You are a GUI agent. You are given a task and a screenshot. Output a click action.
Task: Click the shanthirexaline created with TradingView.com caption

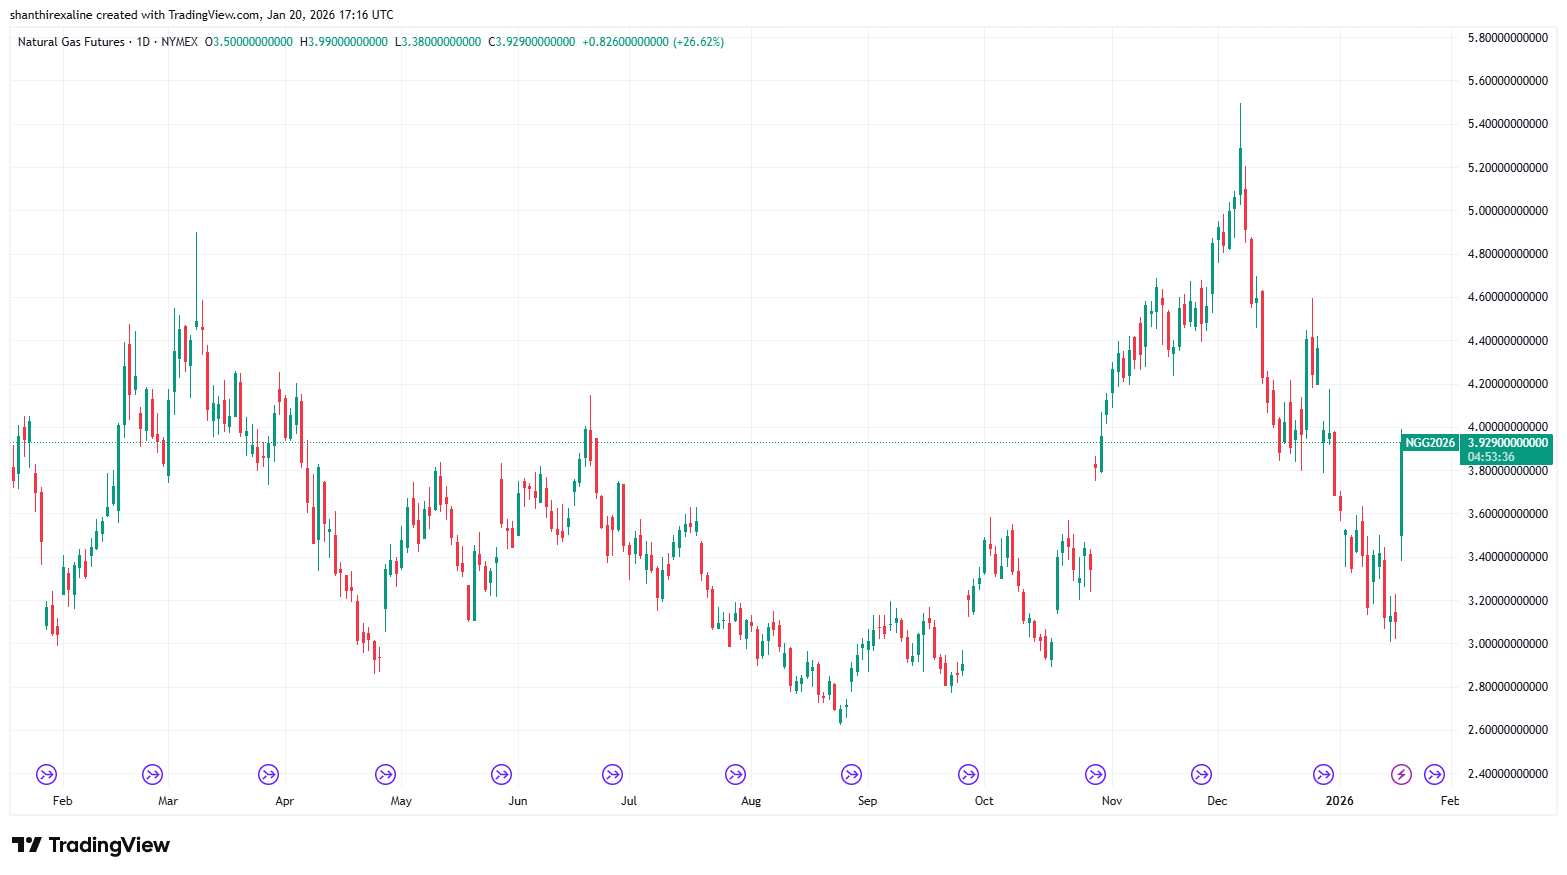click(x=201, y=15)
